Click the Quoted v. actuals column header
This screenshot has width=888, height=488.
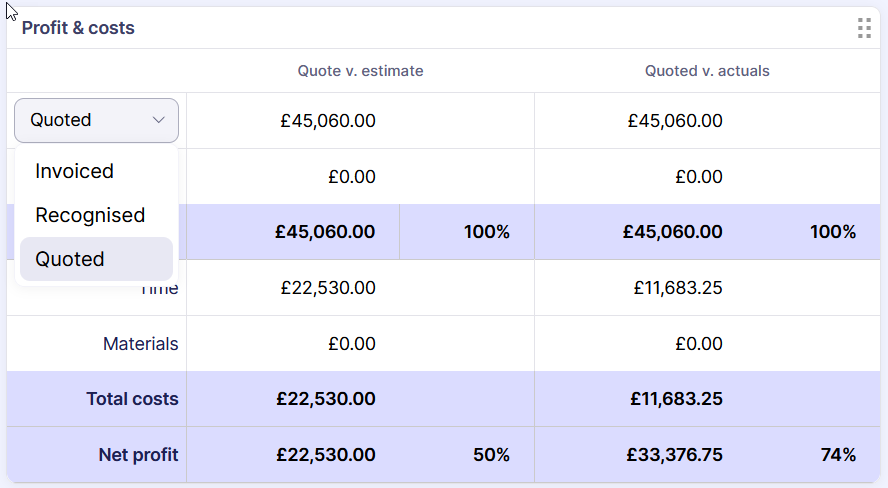click(707, 71)
